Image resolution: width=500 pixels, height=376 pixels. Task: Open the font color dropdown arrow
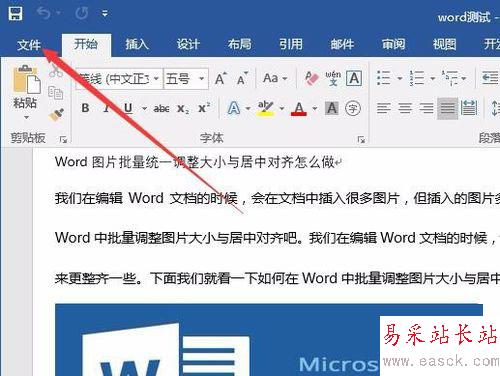tap(314, 108)
